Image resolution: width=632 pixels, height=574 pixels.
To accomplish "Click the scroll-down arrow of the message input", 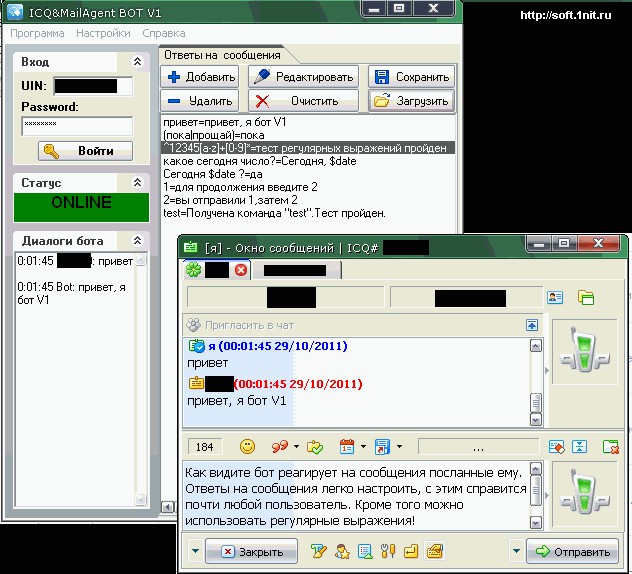I will pyautogui.click(x=536, y=523).
